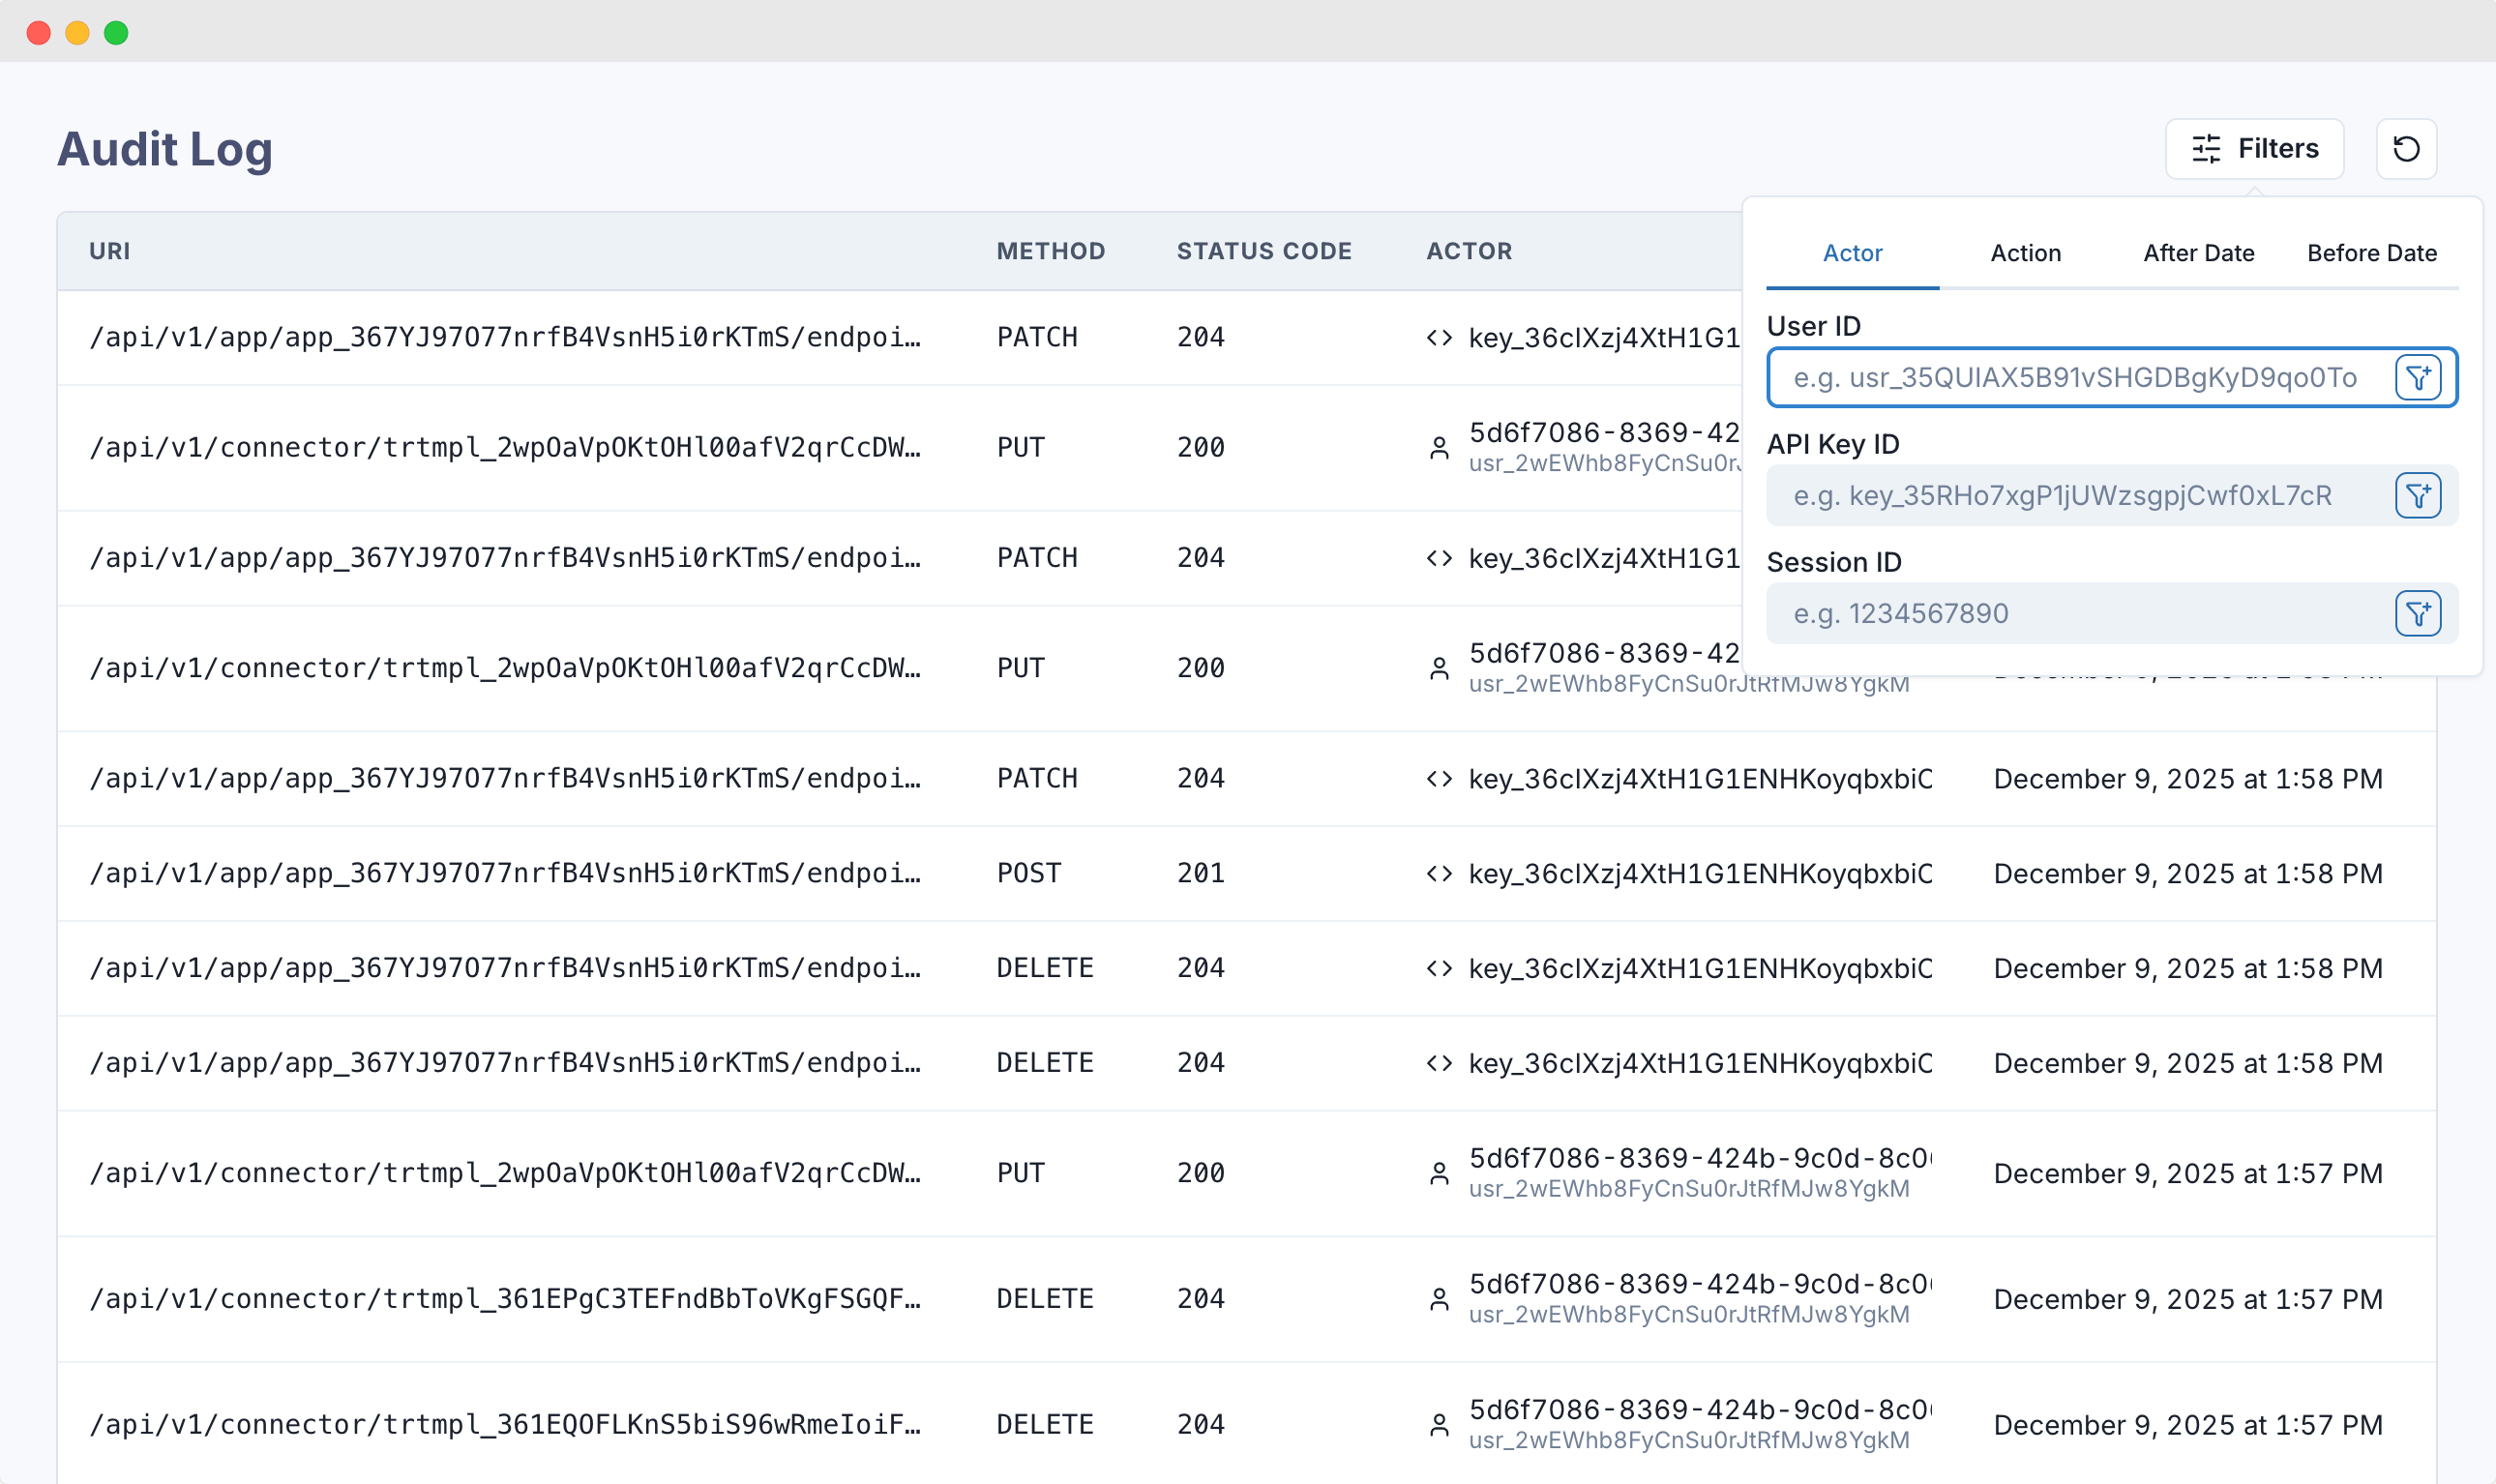Open the Before Date filter tab
The width and height of the screenshot is (2496, 1484).
click(2371, 253)
